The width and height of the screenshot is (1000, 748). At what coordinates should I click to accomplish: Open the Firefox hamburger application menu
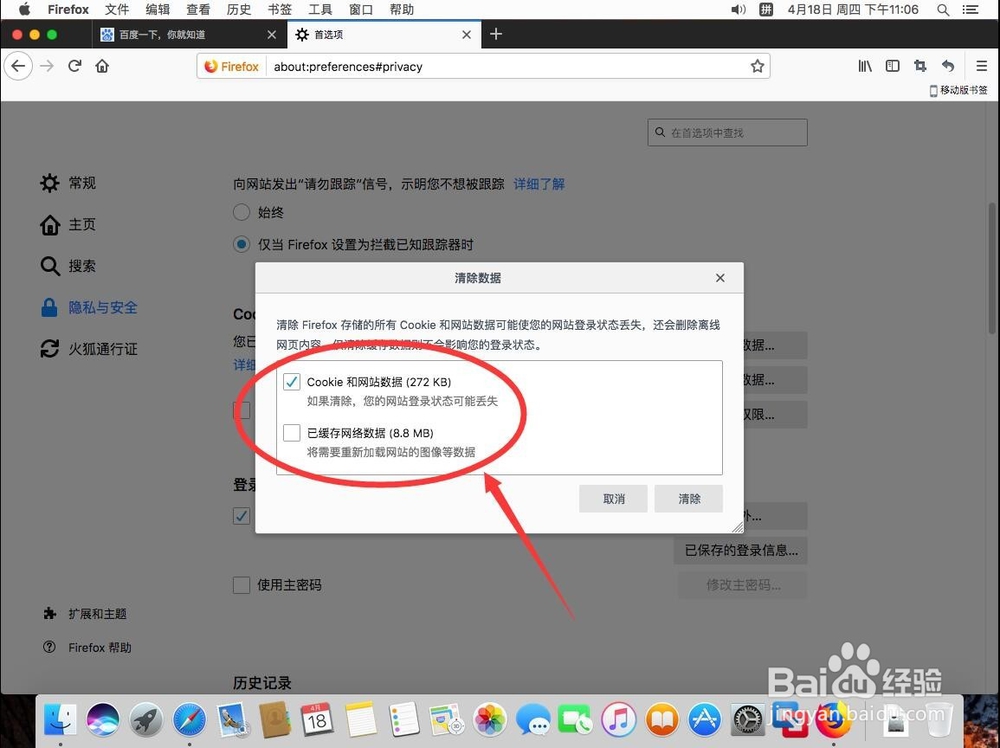click(981, 66)
